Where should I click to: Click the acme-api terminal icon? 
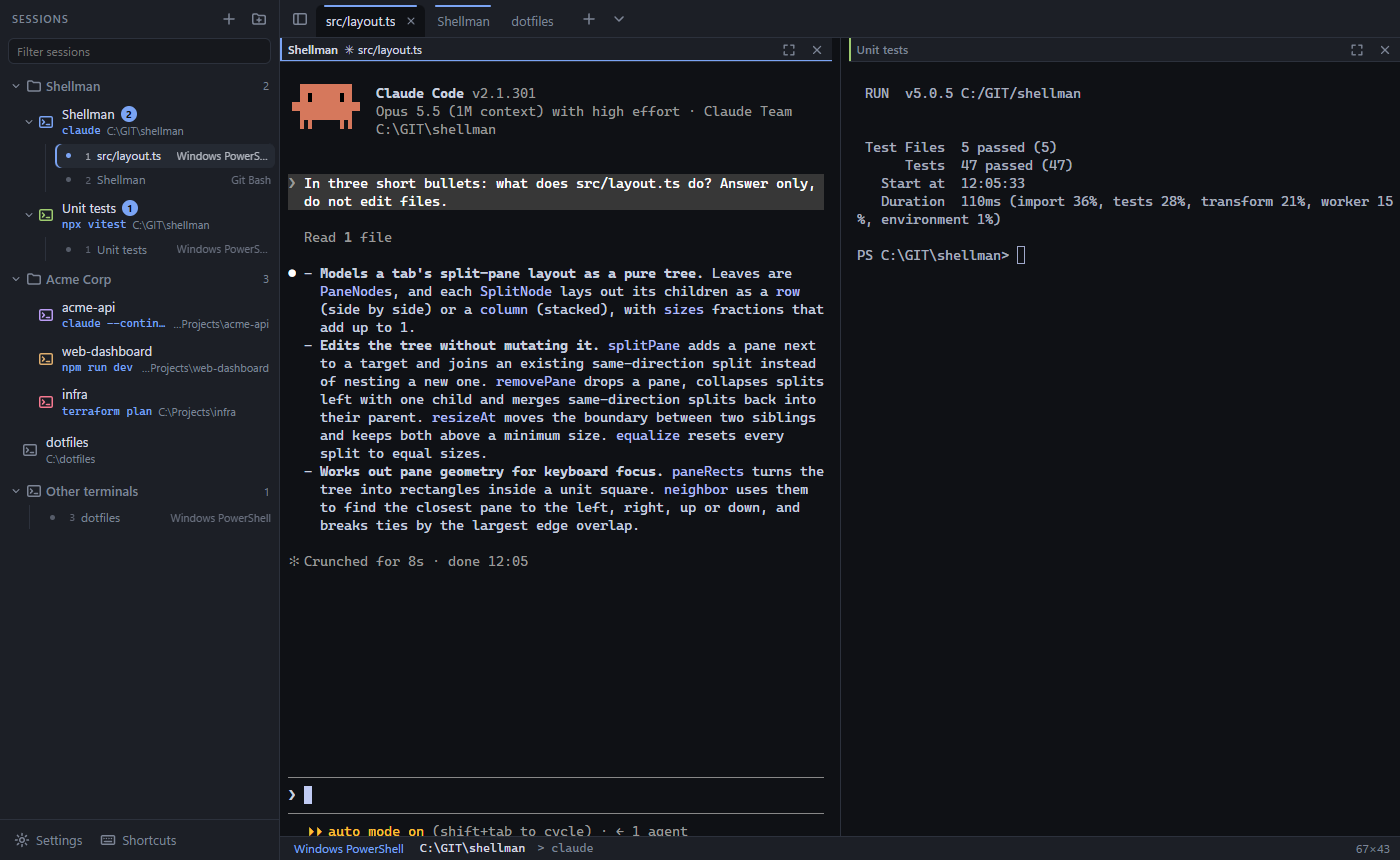coord(46,315)
